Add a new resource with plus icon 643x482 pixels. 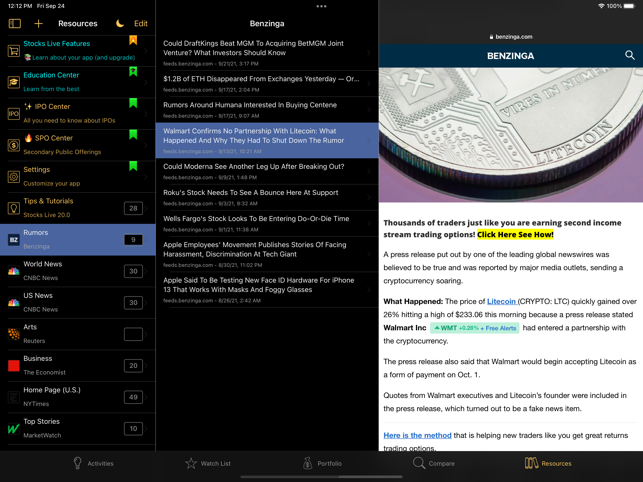pyautogui.click(x=39, y=23)
